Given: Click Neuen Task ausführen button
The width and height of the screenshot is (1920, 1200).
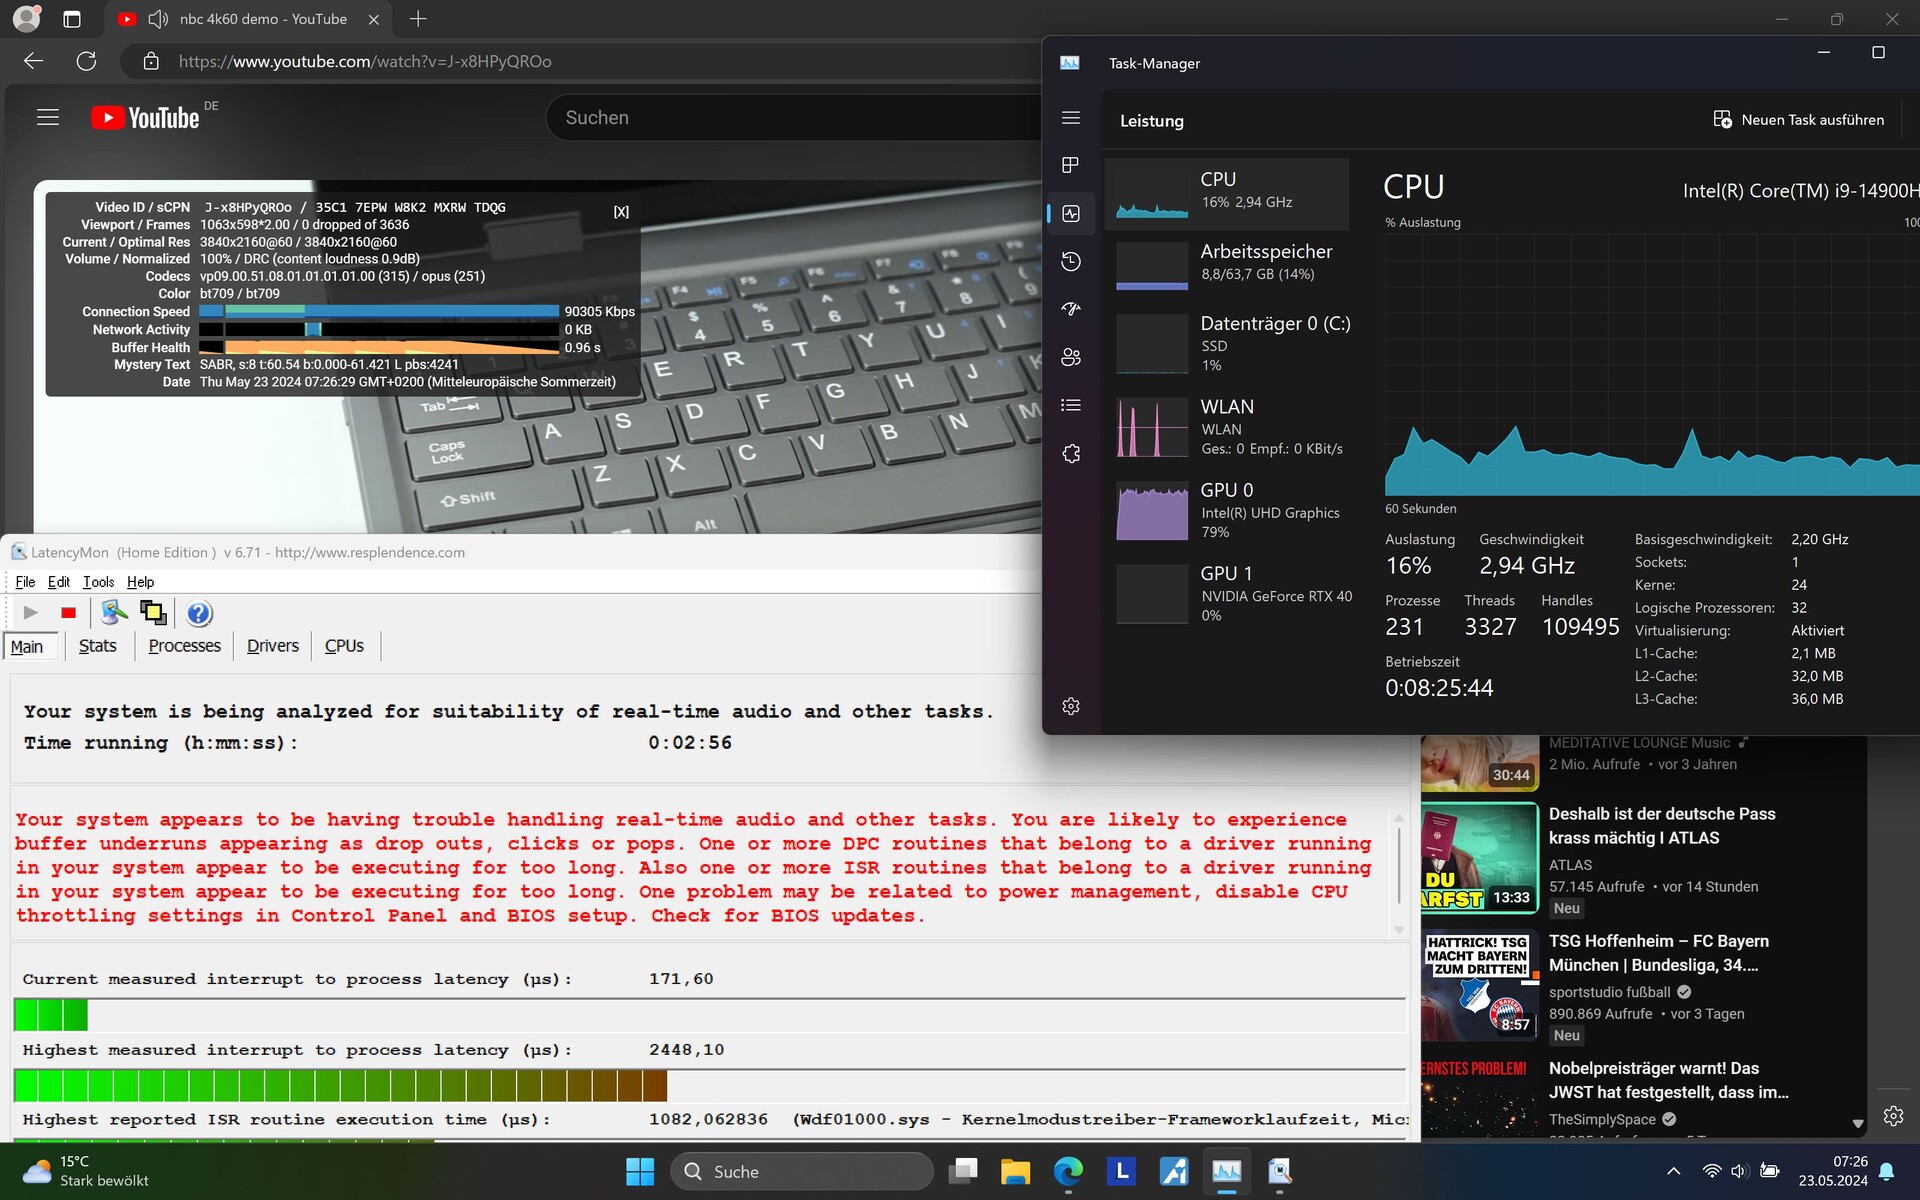Looking at the screenshot, I should [1799, 120].
